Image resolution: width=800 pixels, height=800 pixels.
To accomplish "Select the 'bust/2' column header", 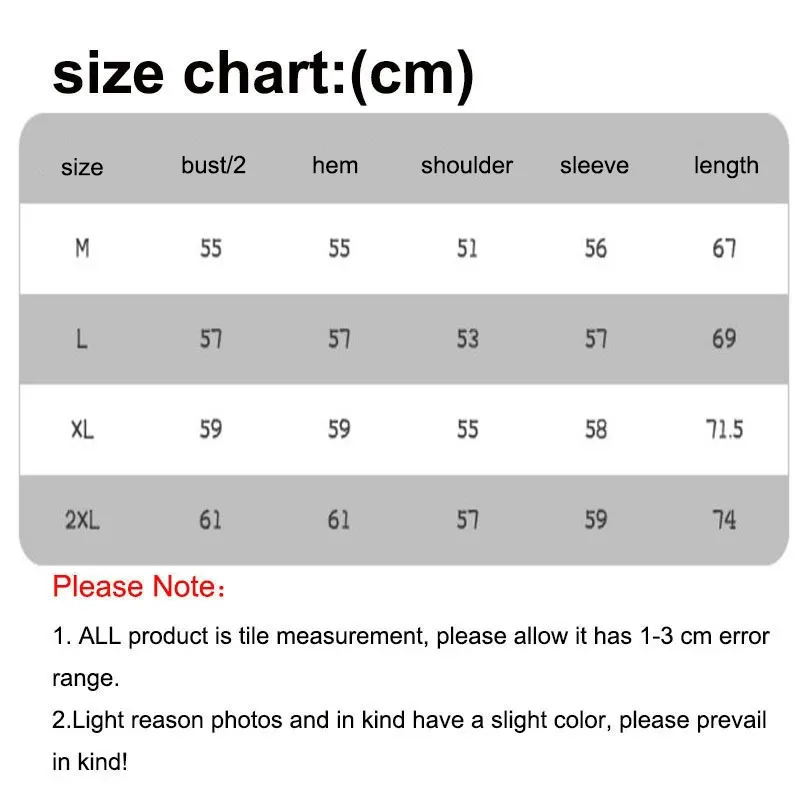I will tap(213, 165).
